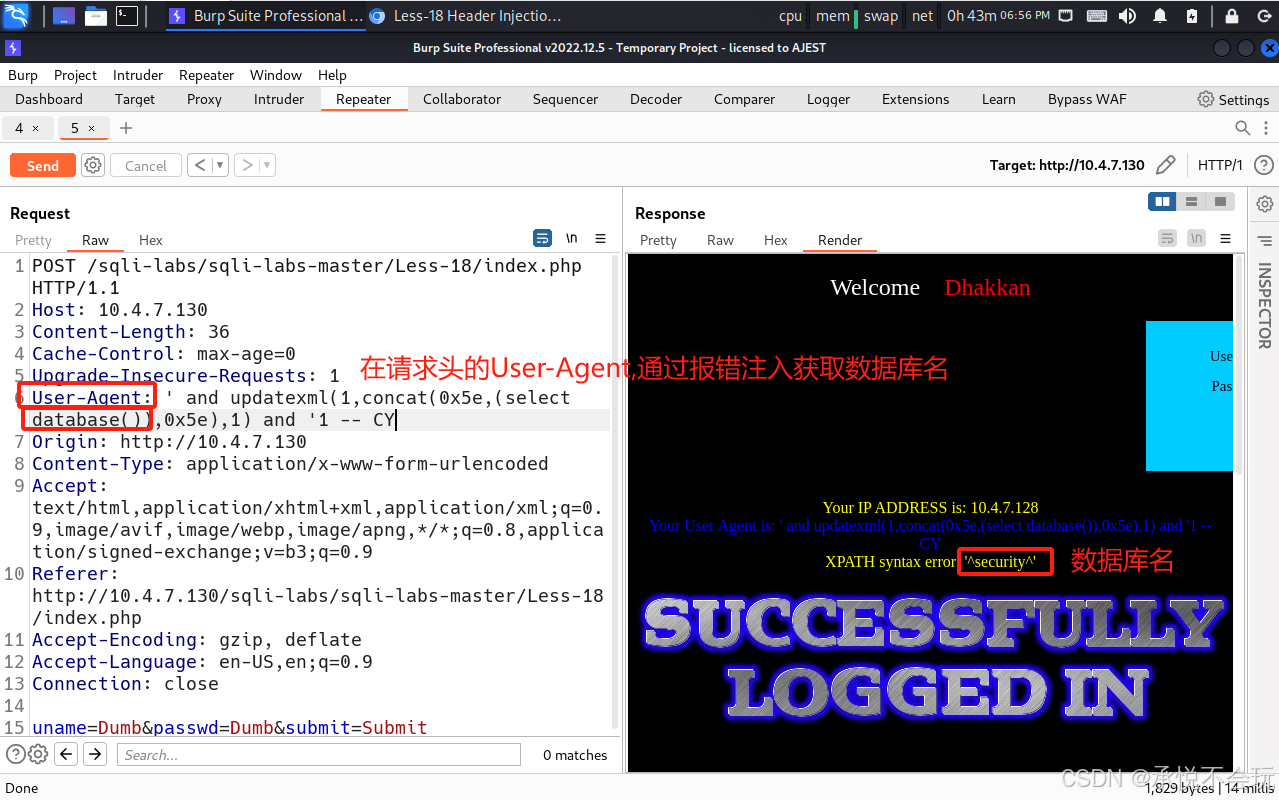Open notifications bell in tray
This screenshot has width=1279, height=800.
(1160, 15)
